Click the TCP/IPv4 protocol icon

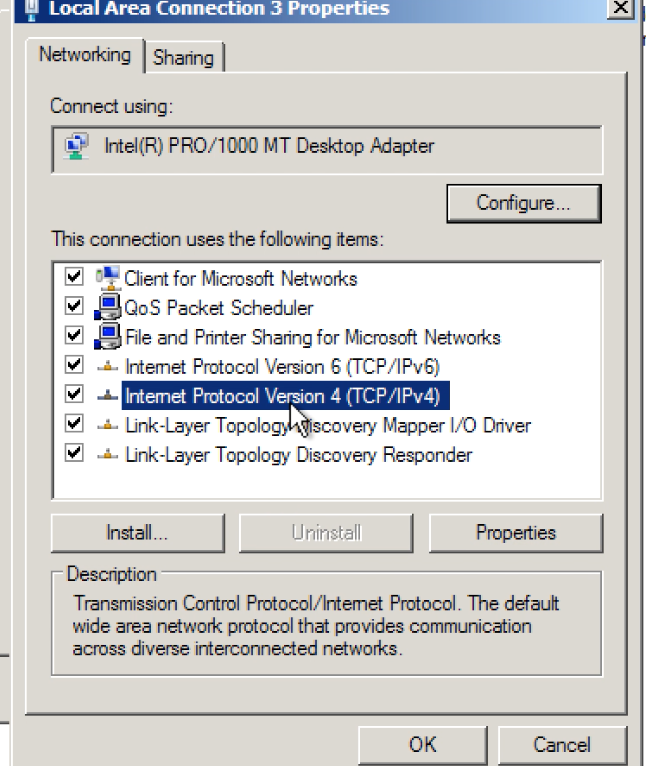tap(107, 396)
